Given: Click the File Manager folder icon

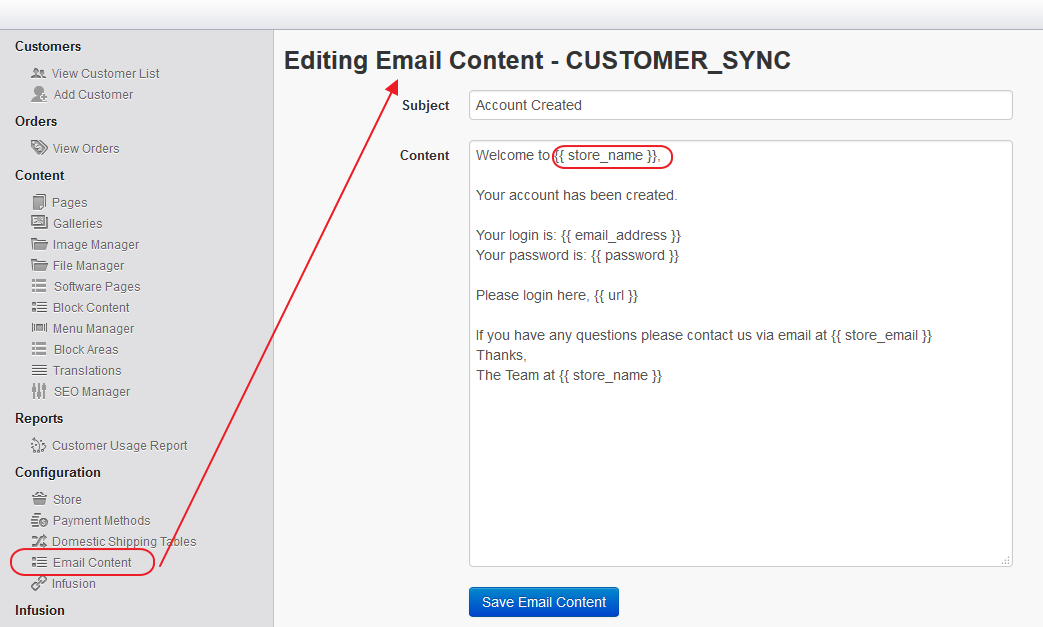Looking at the screenshot, I should coord(39,265).
